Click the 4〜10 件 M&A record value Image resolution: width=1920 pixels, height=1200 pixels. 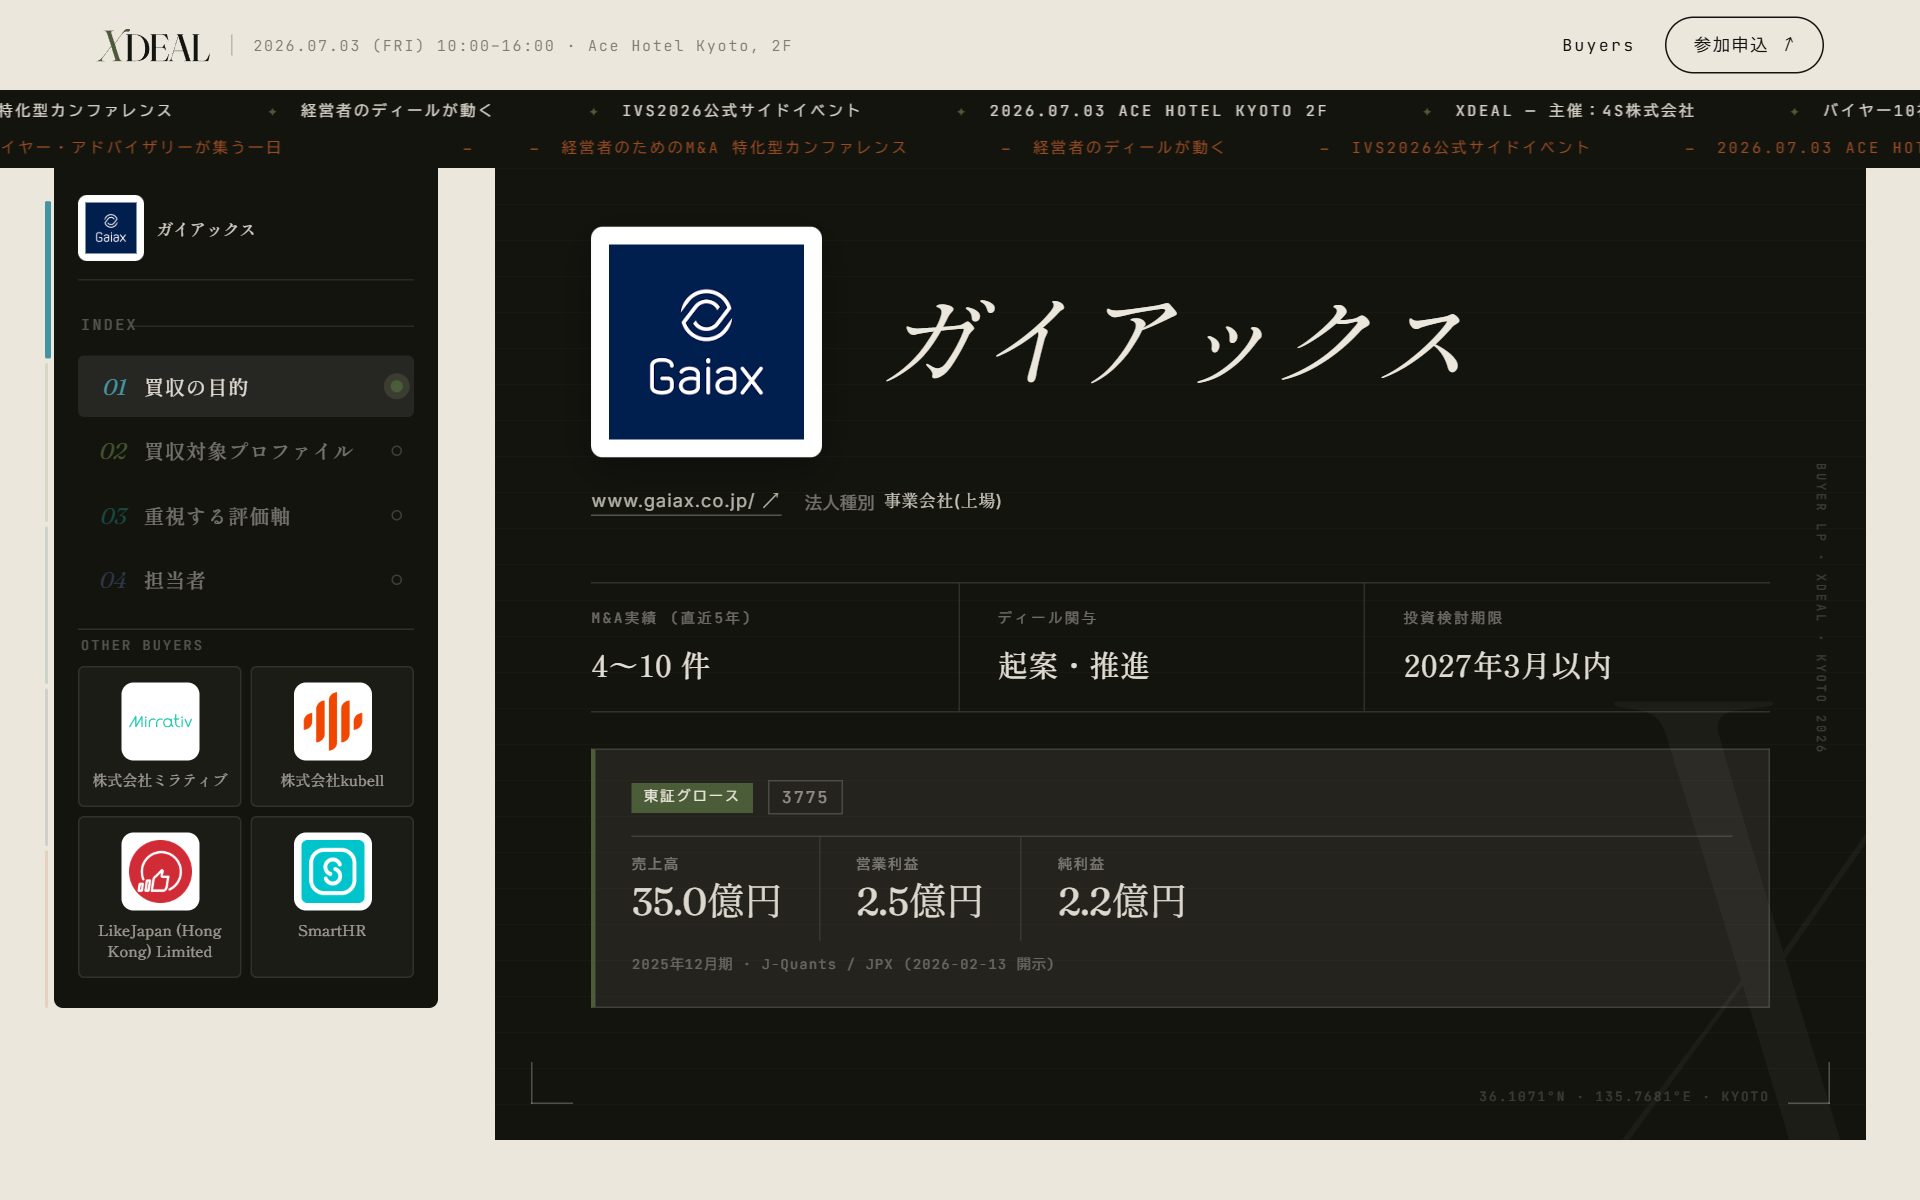651,666
